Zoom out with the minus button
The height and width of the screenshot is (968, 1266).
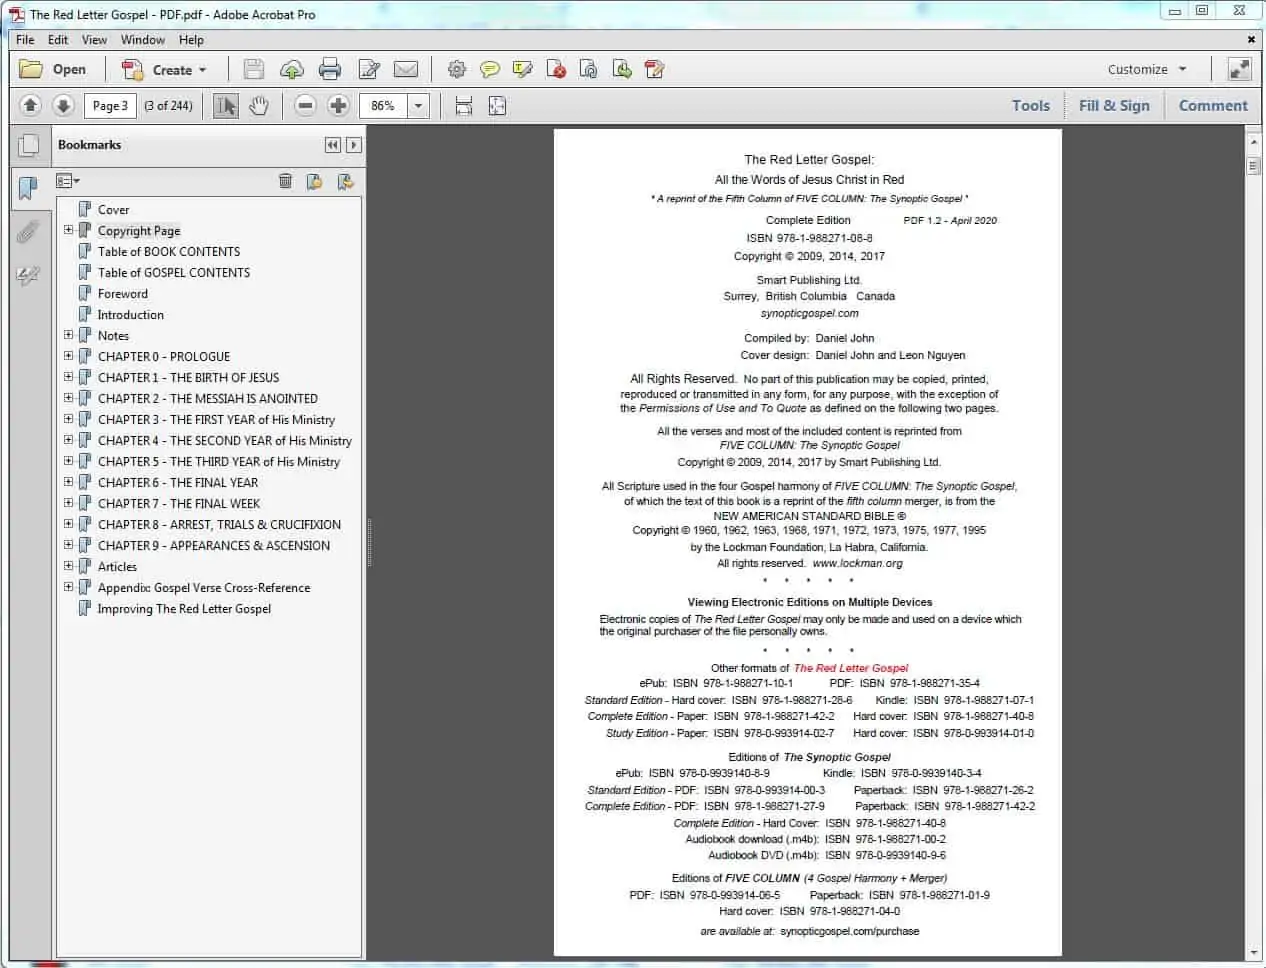click(x=306, y=105)
